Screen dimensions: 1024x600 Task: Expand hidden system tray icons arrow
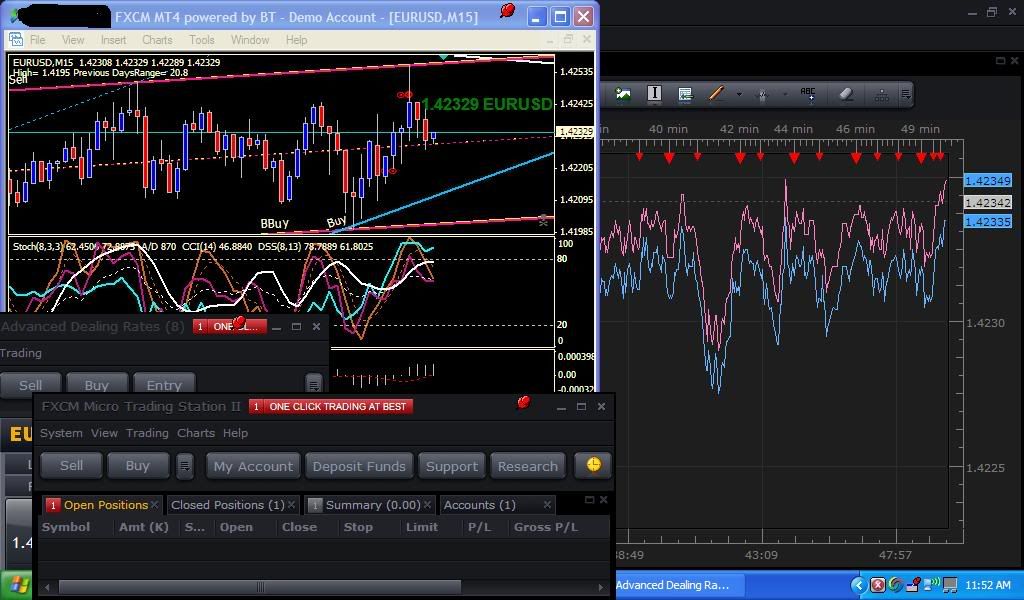pyautogui.click(x=859, y=585)
